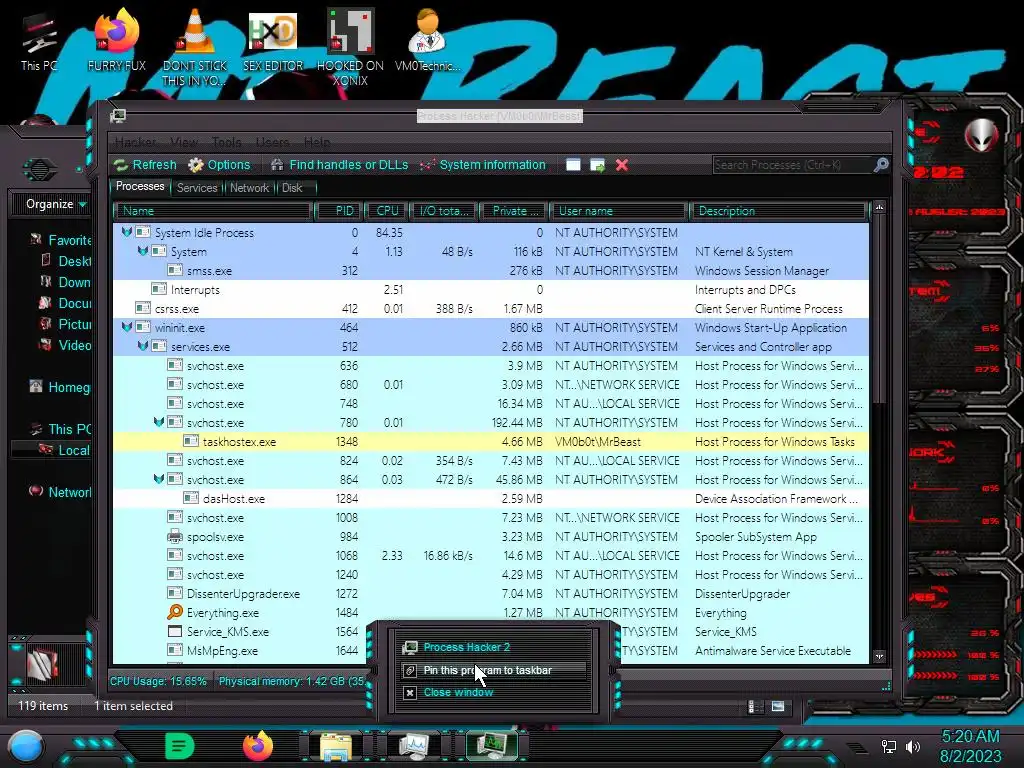The width and height of the screenshot is (1024, 768).
Task: Open File Explorer from the taskbar
Action: coord(336,746)
